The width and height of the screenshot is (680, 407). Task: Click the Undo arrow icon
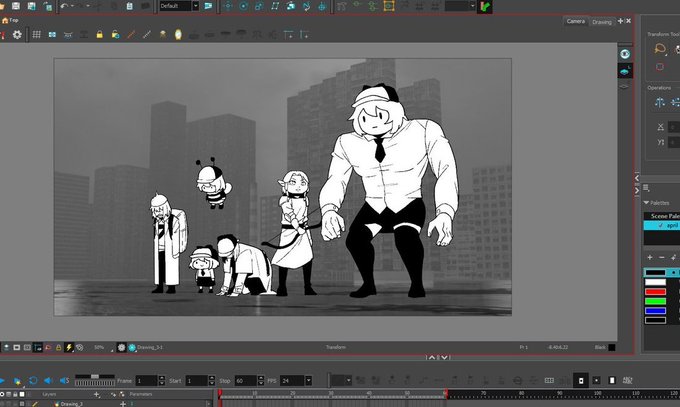click(64, 6)
